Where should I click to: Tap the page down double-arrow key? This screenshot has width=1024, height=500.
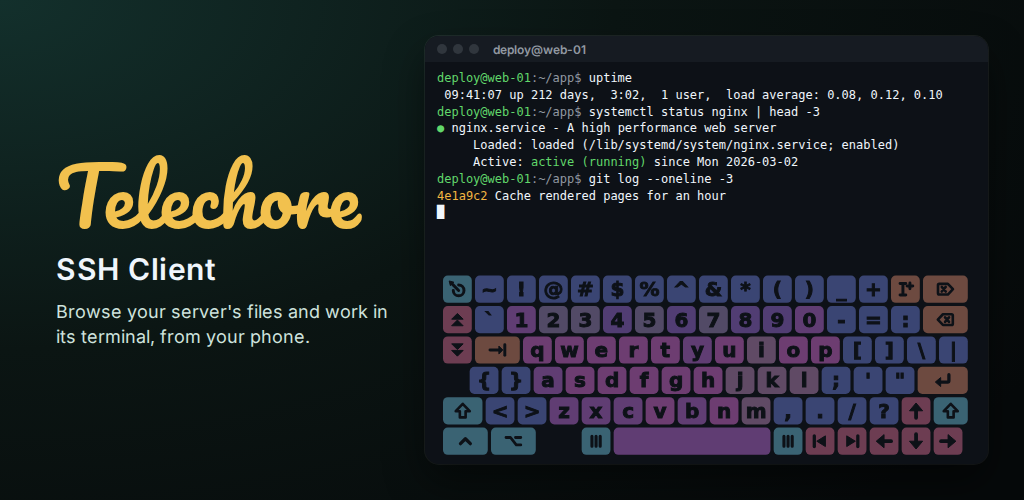click(457, 350)
